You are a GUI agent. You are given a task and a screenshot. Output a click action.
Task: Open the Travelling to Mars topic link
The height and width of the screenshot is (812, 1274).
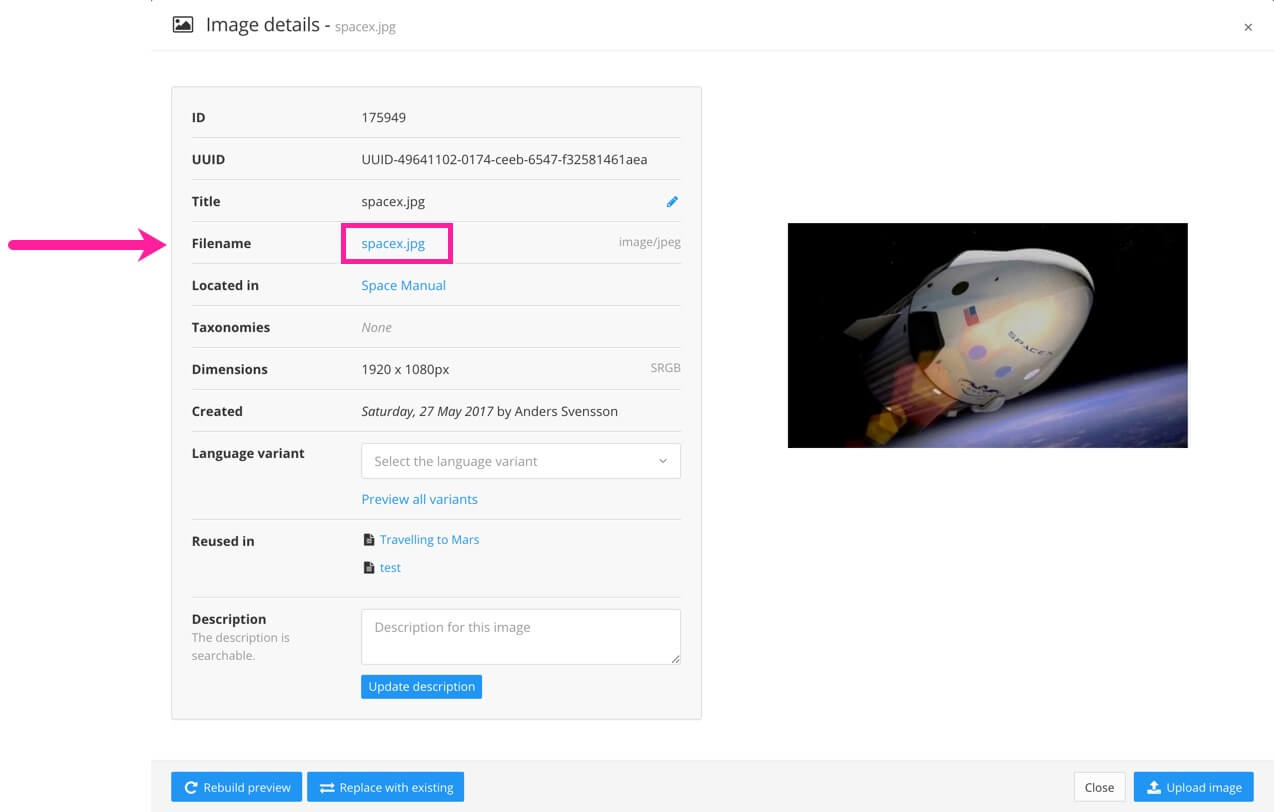click(429, 540)
